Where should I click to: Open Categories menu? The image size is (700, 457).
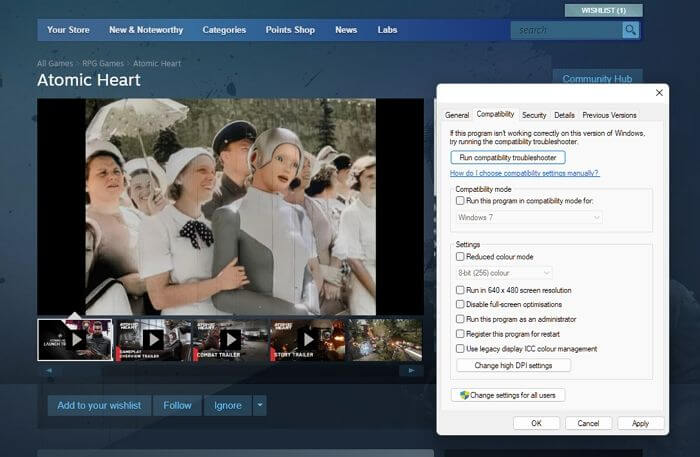pos(224,30)
